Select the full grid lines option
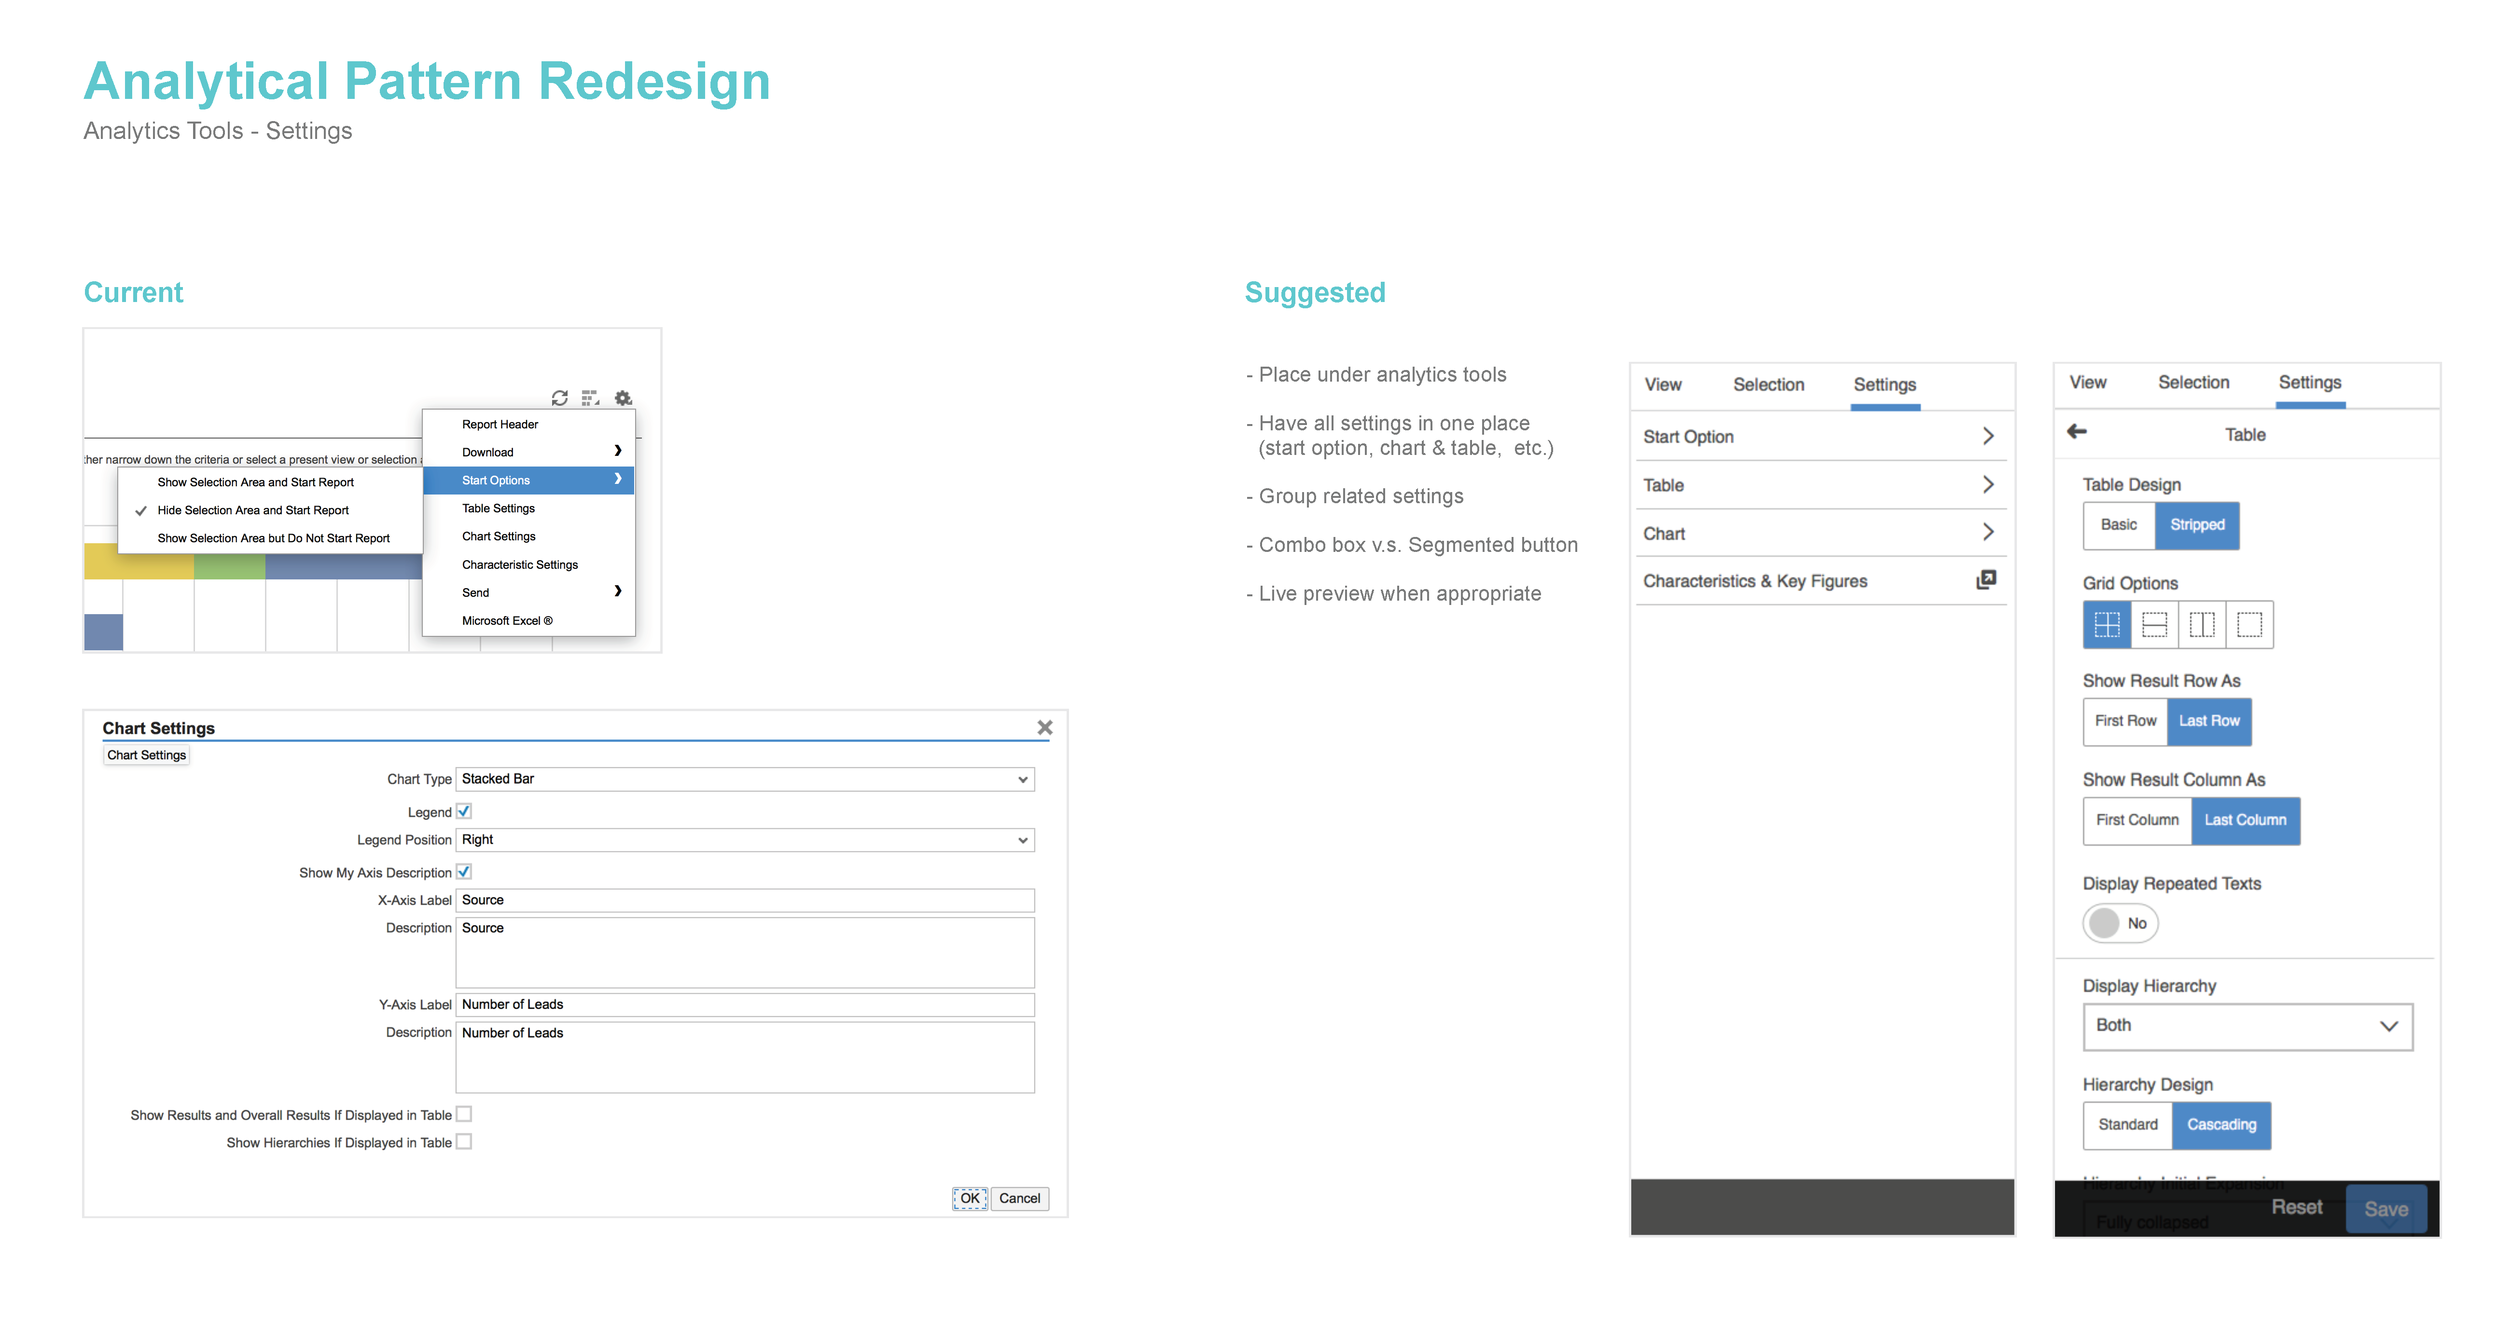 click(2107, 625)
